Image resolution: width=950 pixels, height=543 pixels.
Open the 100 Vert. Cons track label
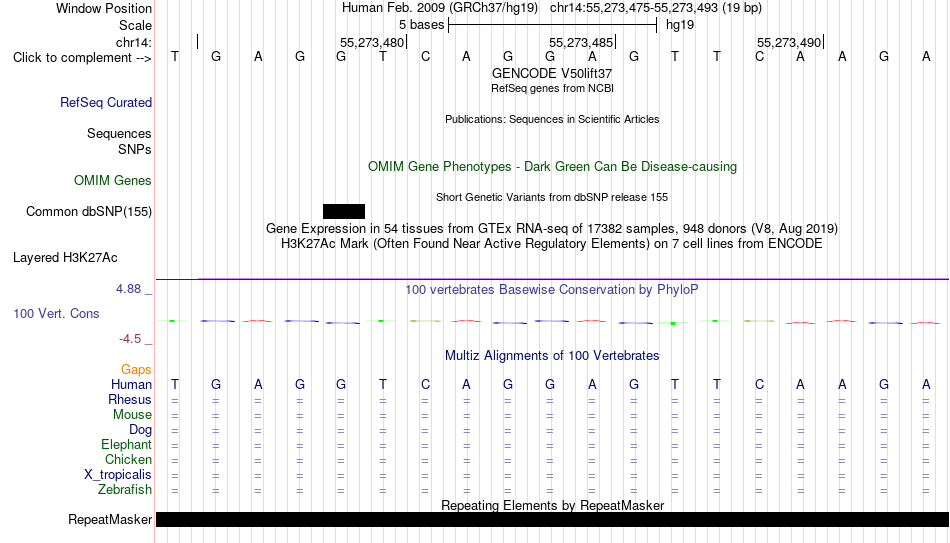click(x=56, y=313)
